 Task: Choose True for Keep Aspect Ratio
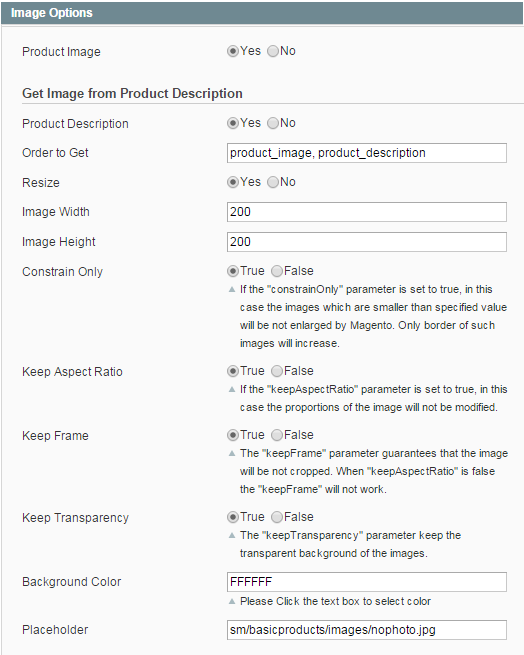pyautogui.click(x=232, y=371)
